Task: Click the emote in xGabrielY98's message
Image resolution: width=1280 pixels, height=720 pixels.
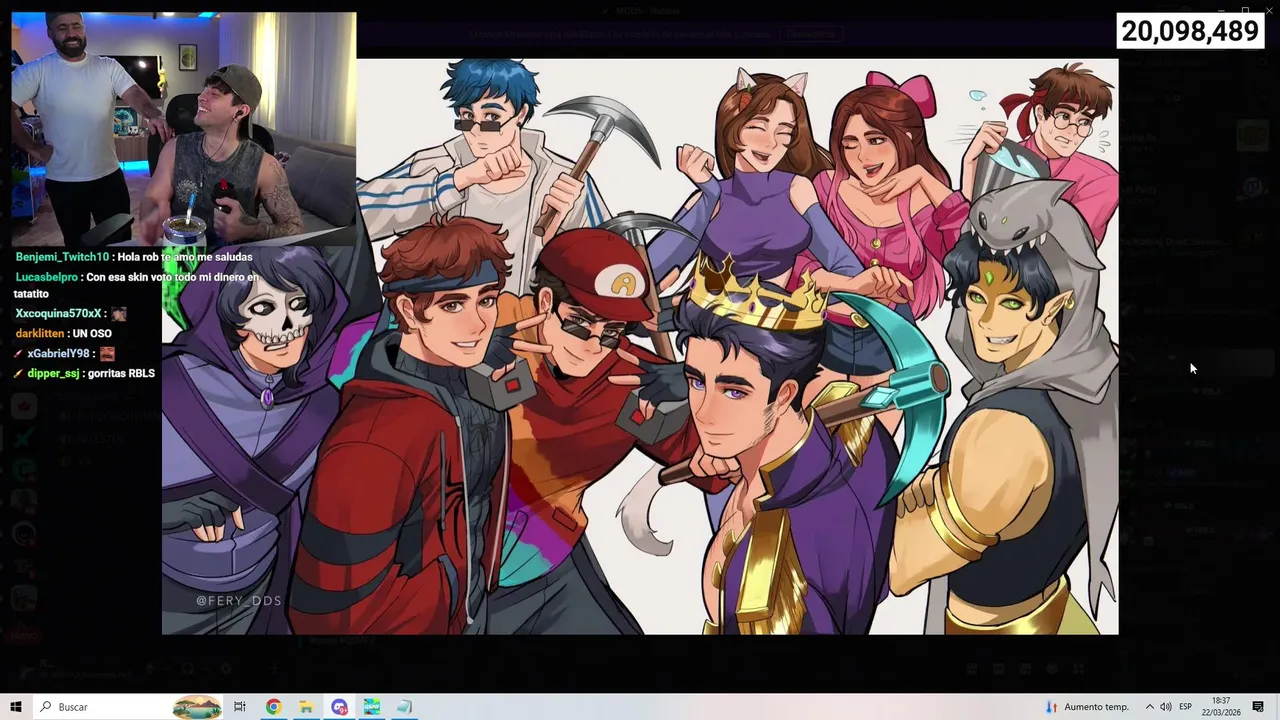Action: pos(107,354)
